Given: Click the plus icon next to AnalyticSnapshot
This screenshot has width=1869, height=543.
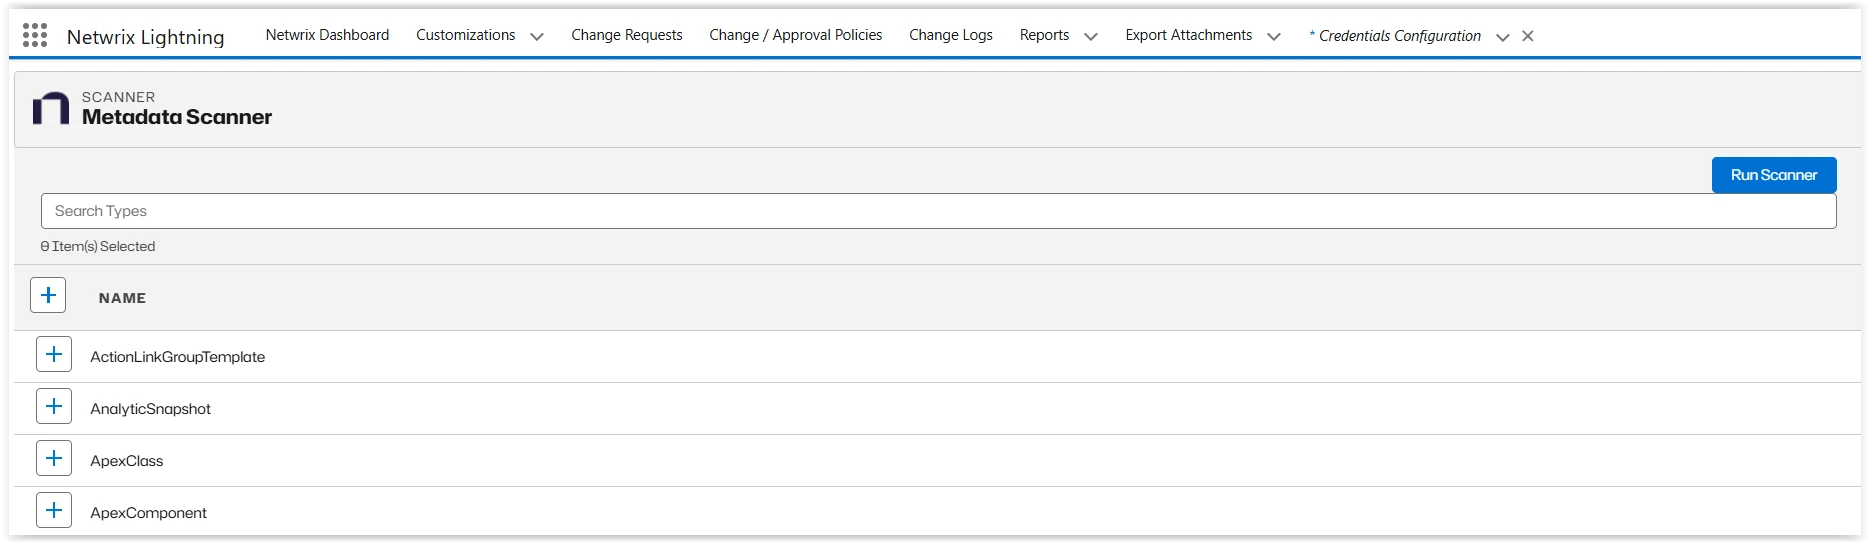Looking at the screenshot, I should pyautogui.click(x=54, y=406).
